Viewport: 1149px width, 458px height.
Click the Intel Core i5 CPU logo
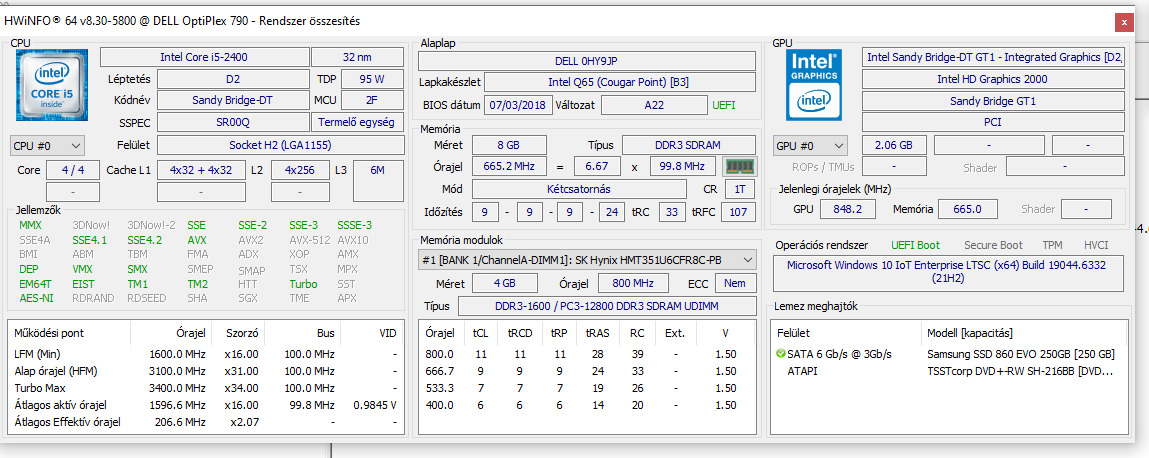pyautogui.click(x=51, y=85)
